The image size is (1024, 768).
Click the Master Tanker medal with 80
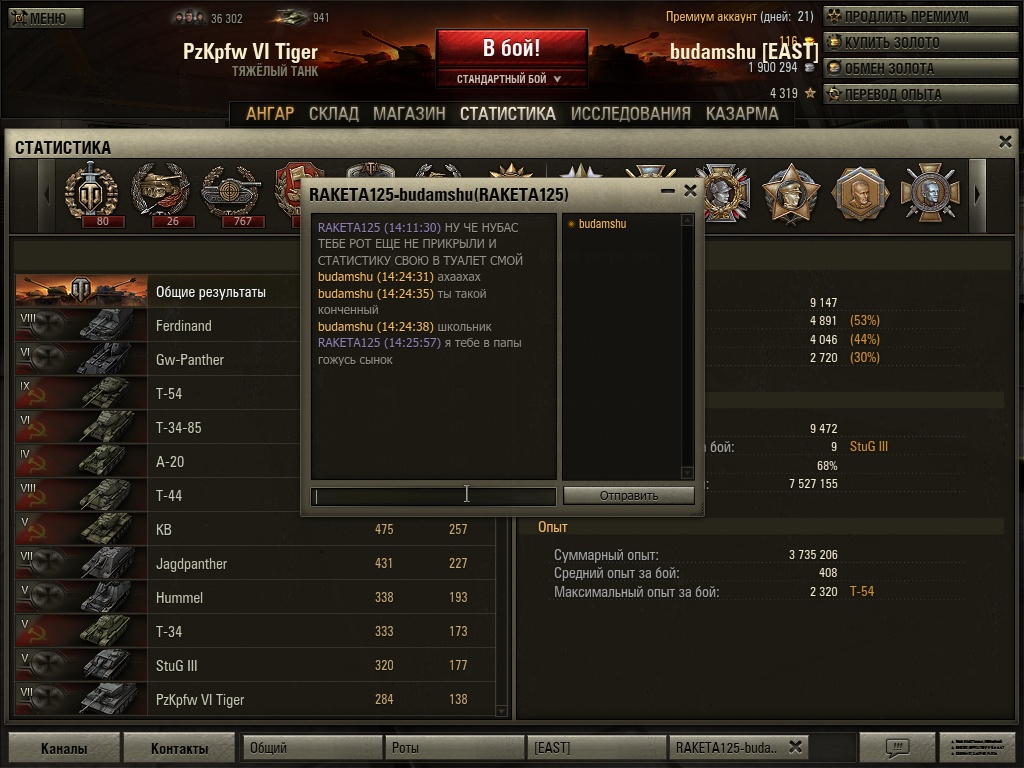pos(91,193)
